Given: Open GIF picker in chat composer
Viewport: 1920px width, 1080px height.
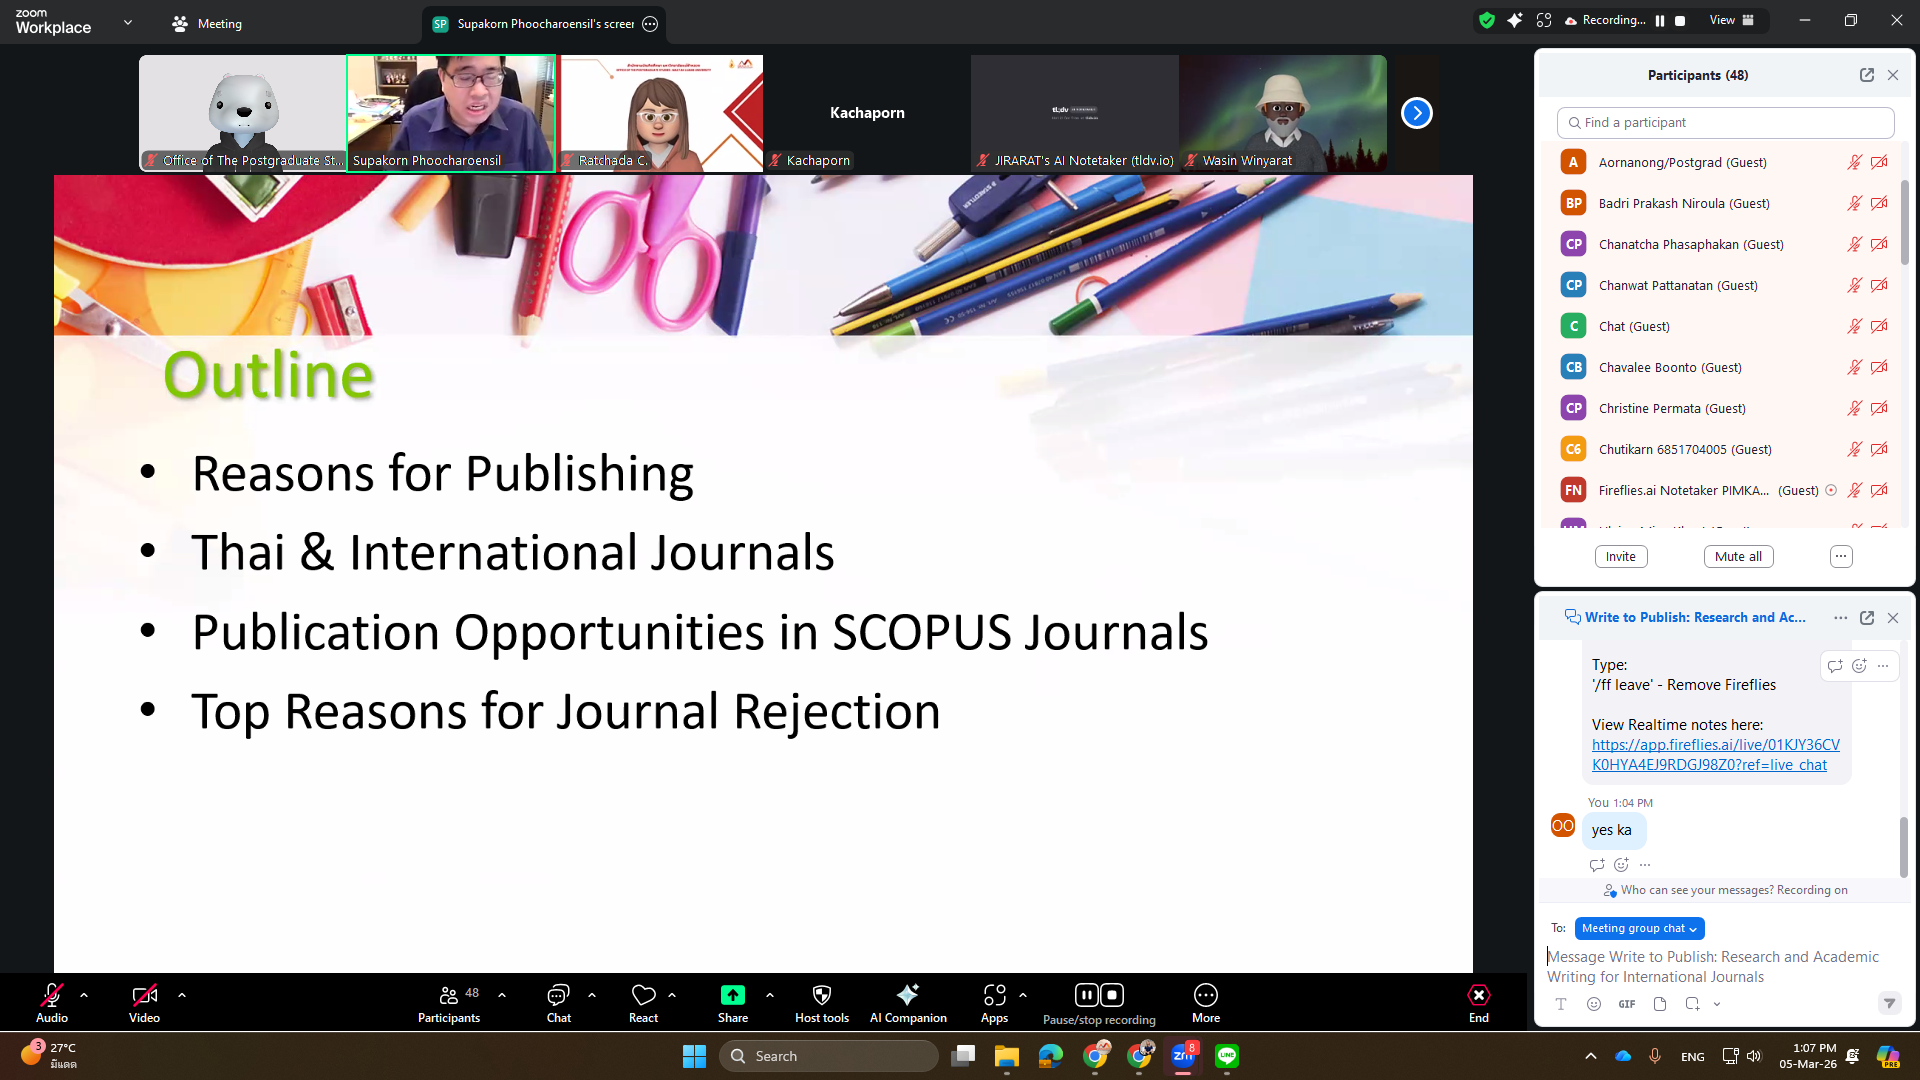Looking at the screenshot, I should pyautogui.click(x=1627, y=1004).
